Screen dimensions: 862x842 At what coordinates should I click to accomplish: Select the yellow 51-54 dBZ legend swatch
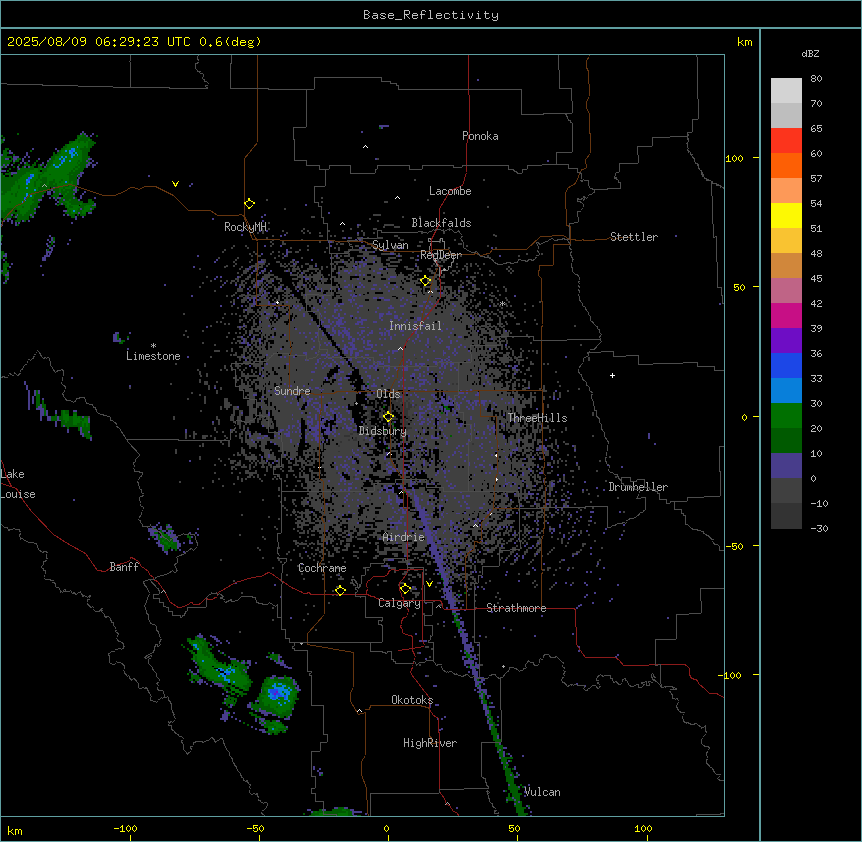[786, 215]
